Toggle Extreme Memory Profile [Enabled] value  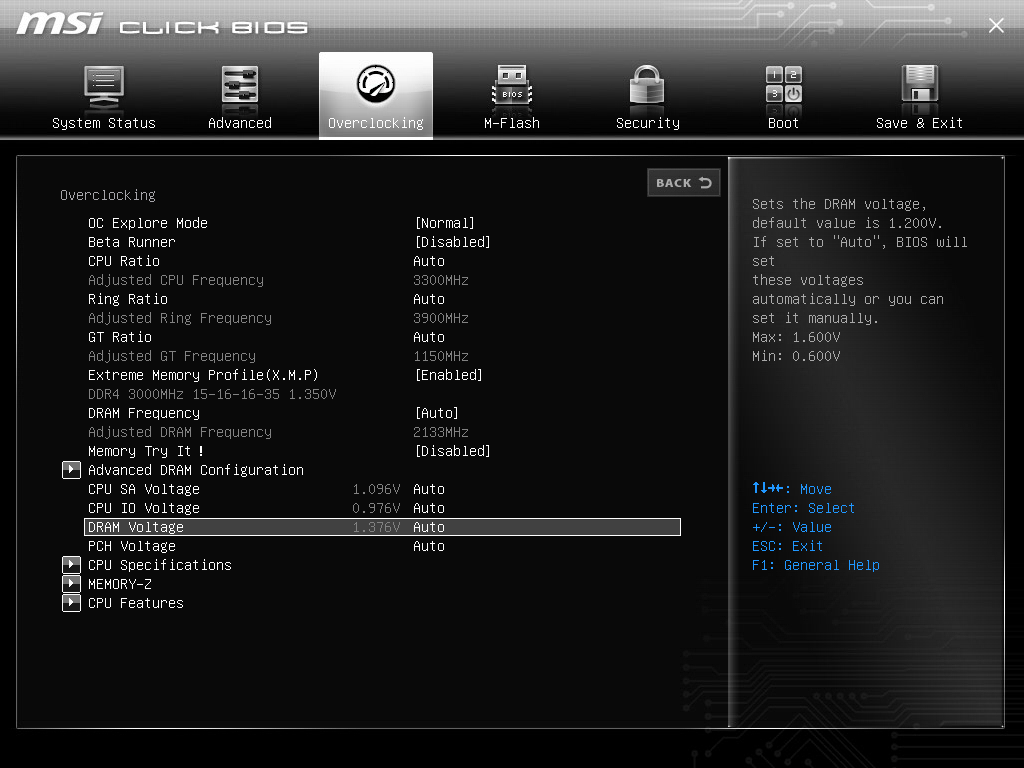coord(449,376)
